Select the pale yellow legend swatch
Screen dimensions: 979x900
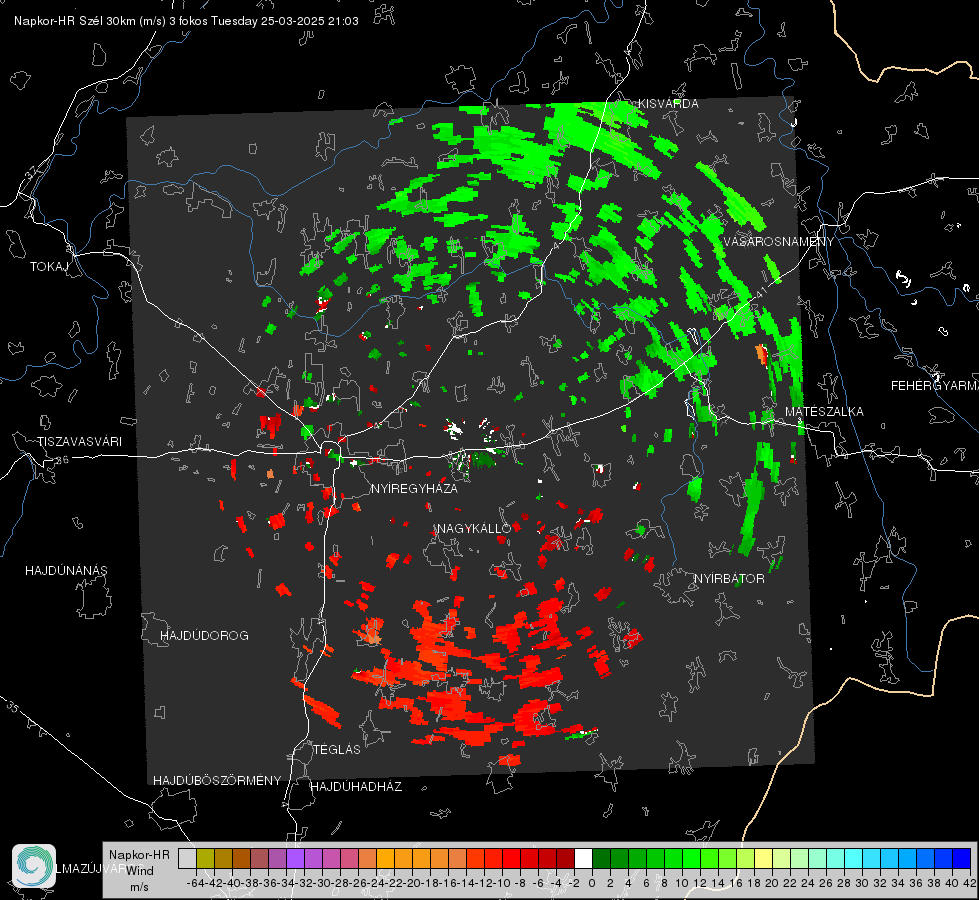764,858
